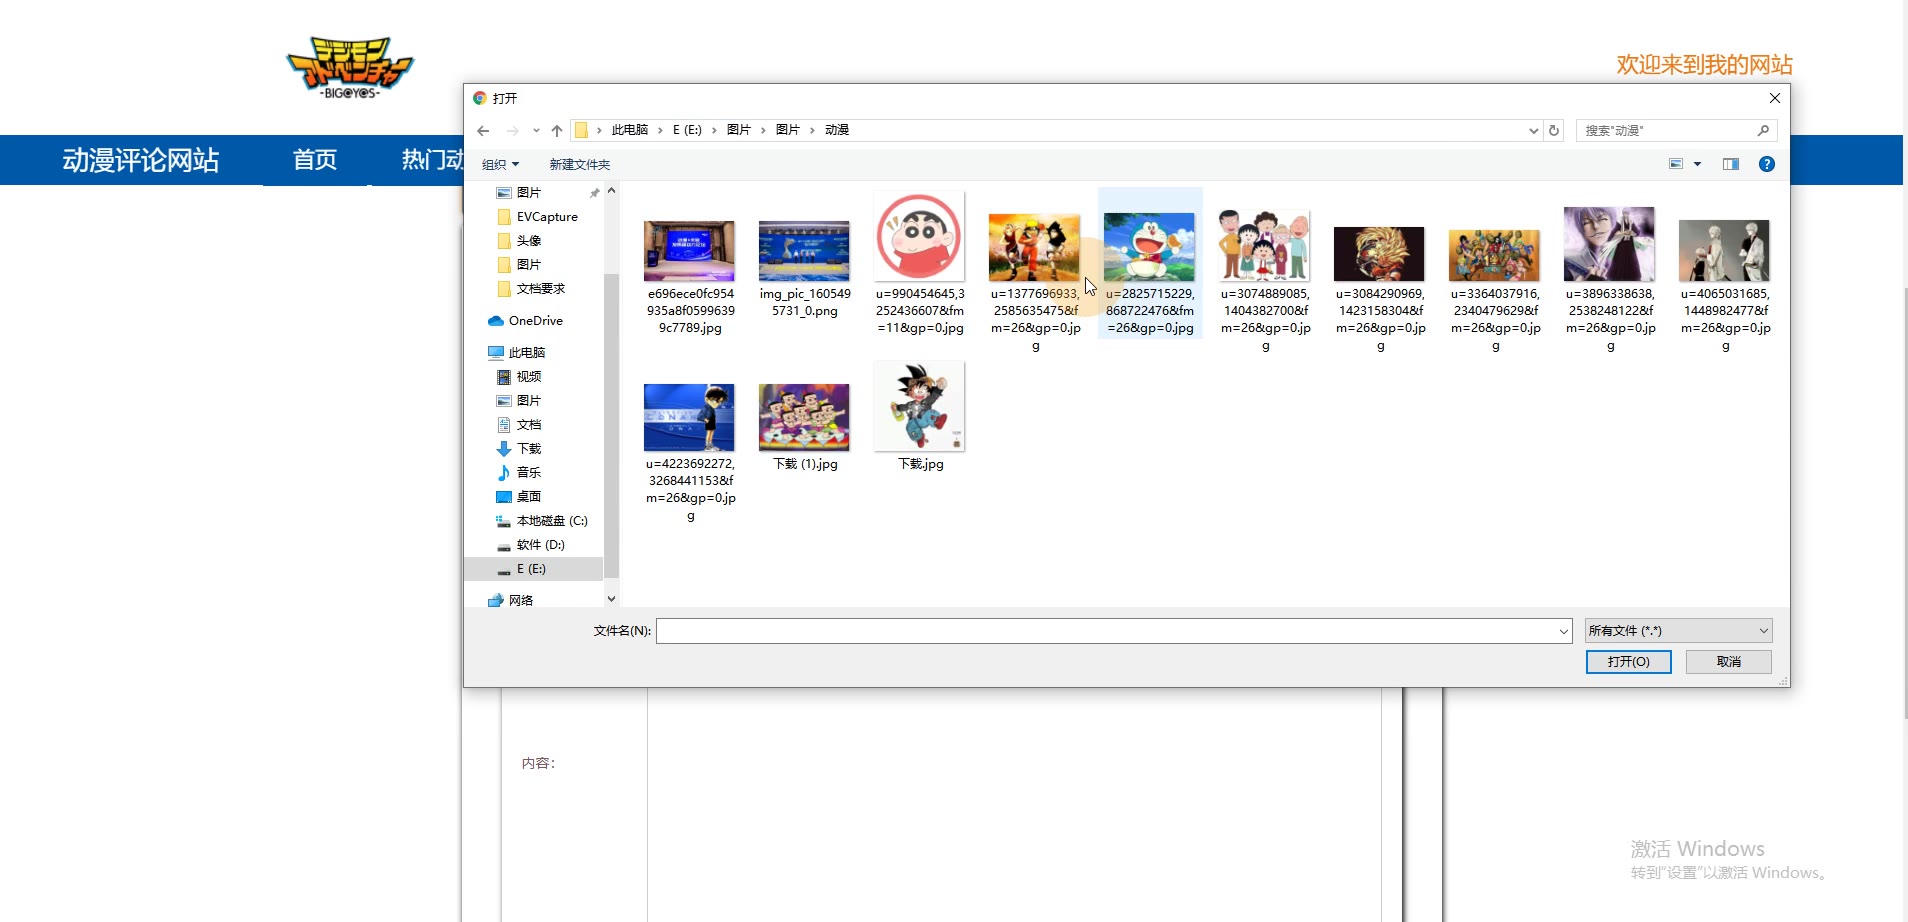Image resolution: width=1908 pixels, height=922 pixels.
Task: Expand the address bar history dropdown
Action: 1533,130
